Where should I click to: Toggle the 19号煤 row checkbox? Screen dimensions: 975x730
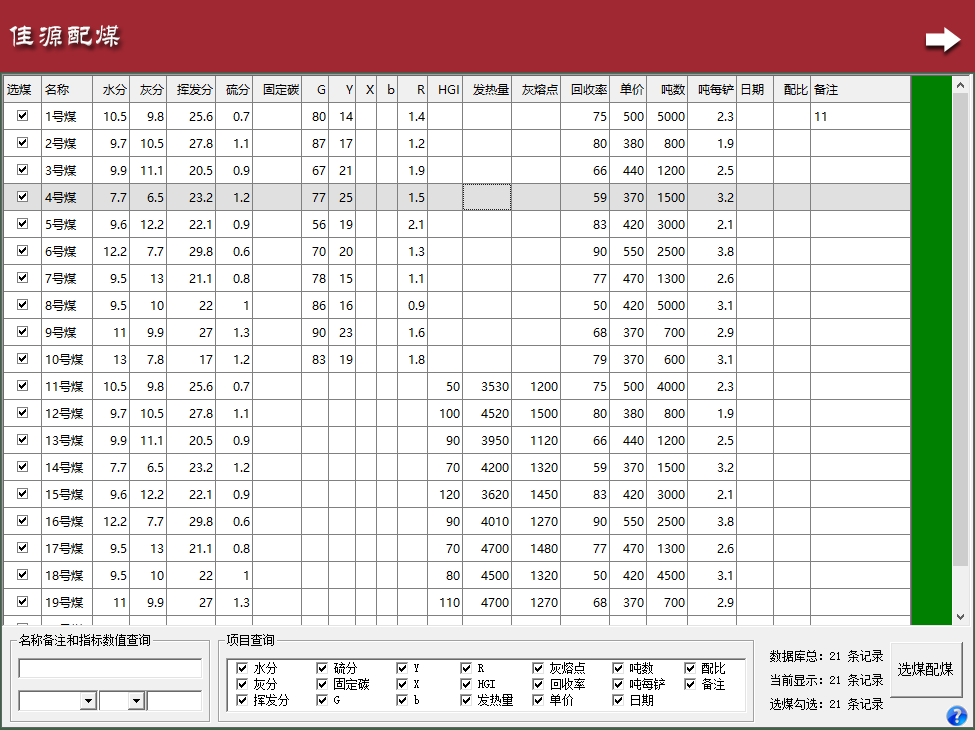click(22, 602)
